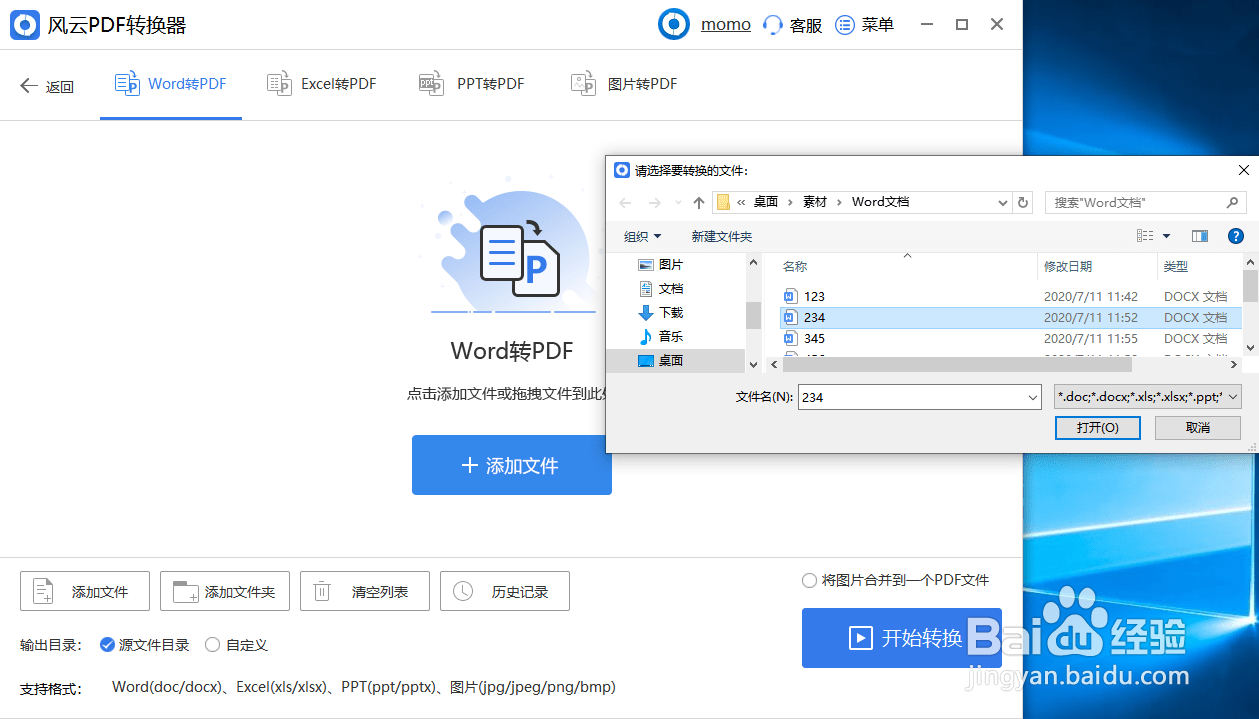
Task: Select the 源文件目录 output option
Action: pos(107,645)
